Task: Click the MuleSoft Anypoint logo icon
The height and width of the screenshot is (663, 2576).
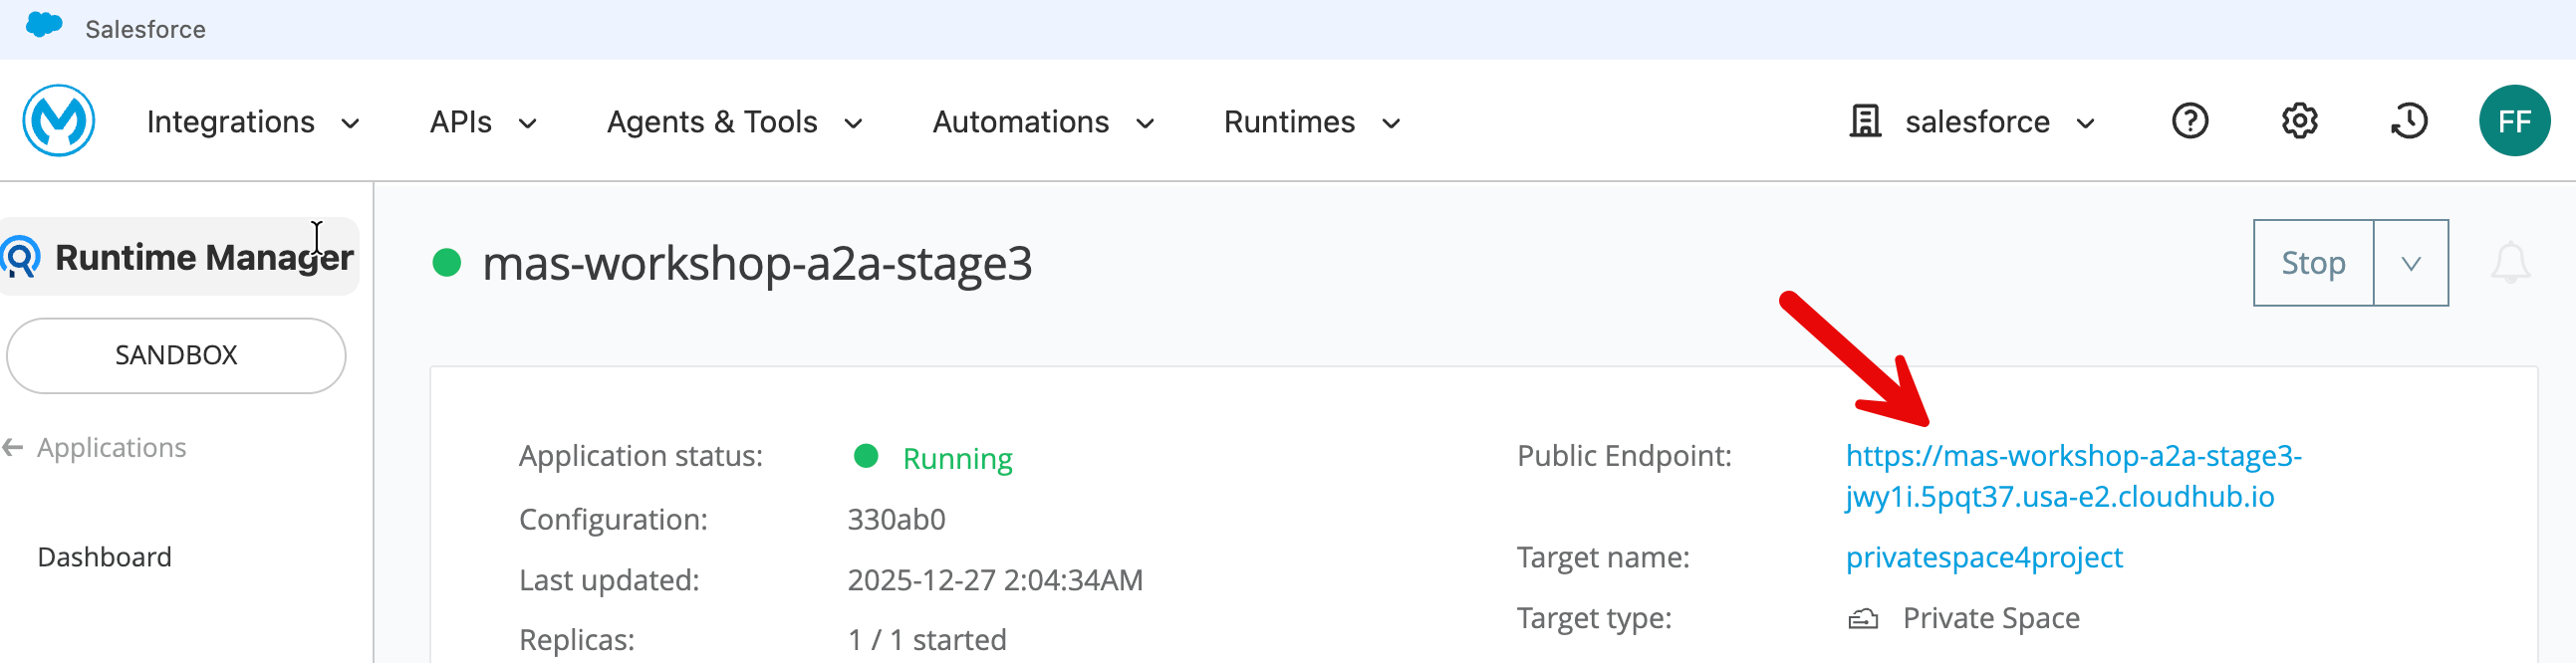Action: pyautogui.click(x=59, y=121)
